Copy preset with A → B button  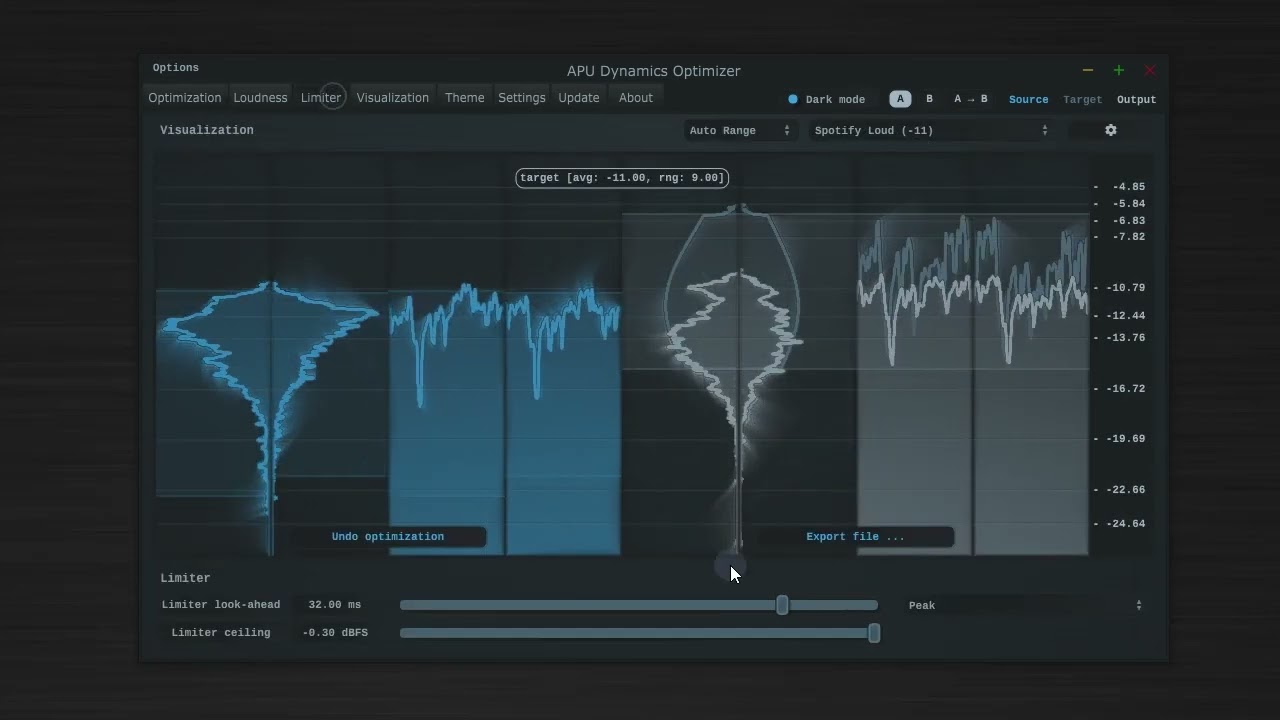coord(970,99)
